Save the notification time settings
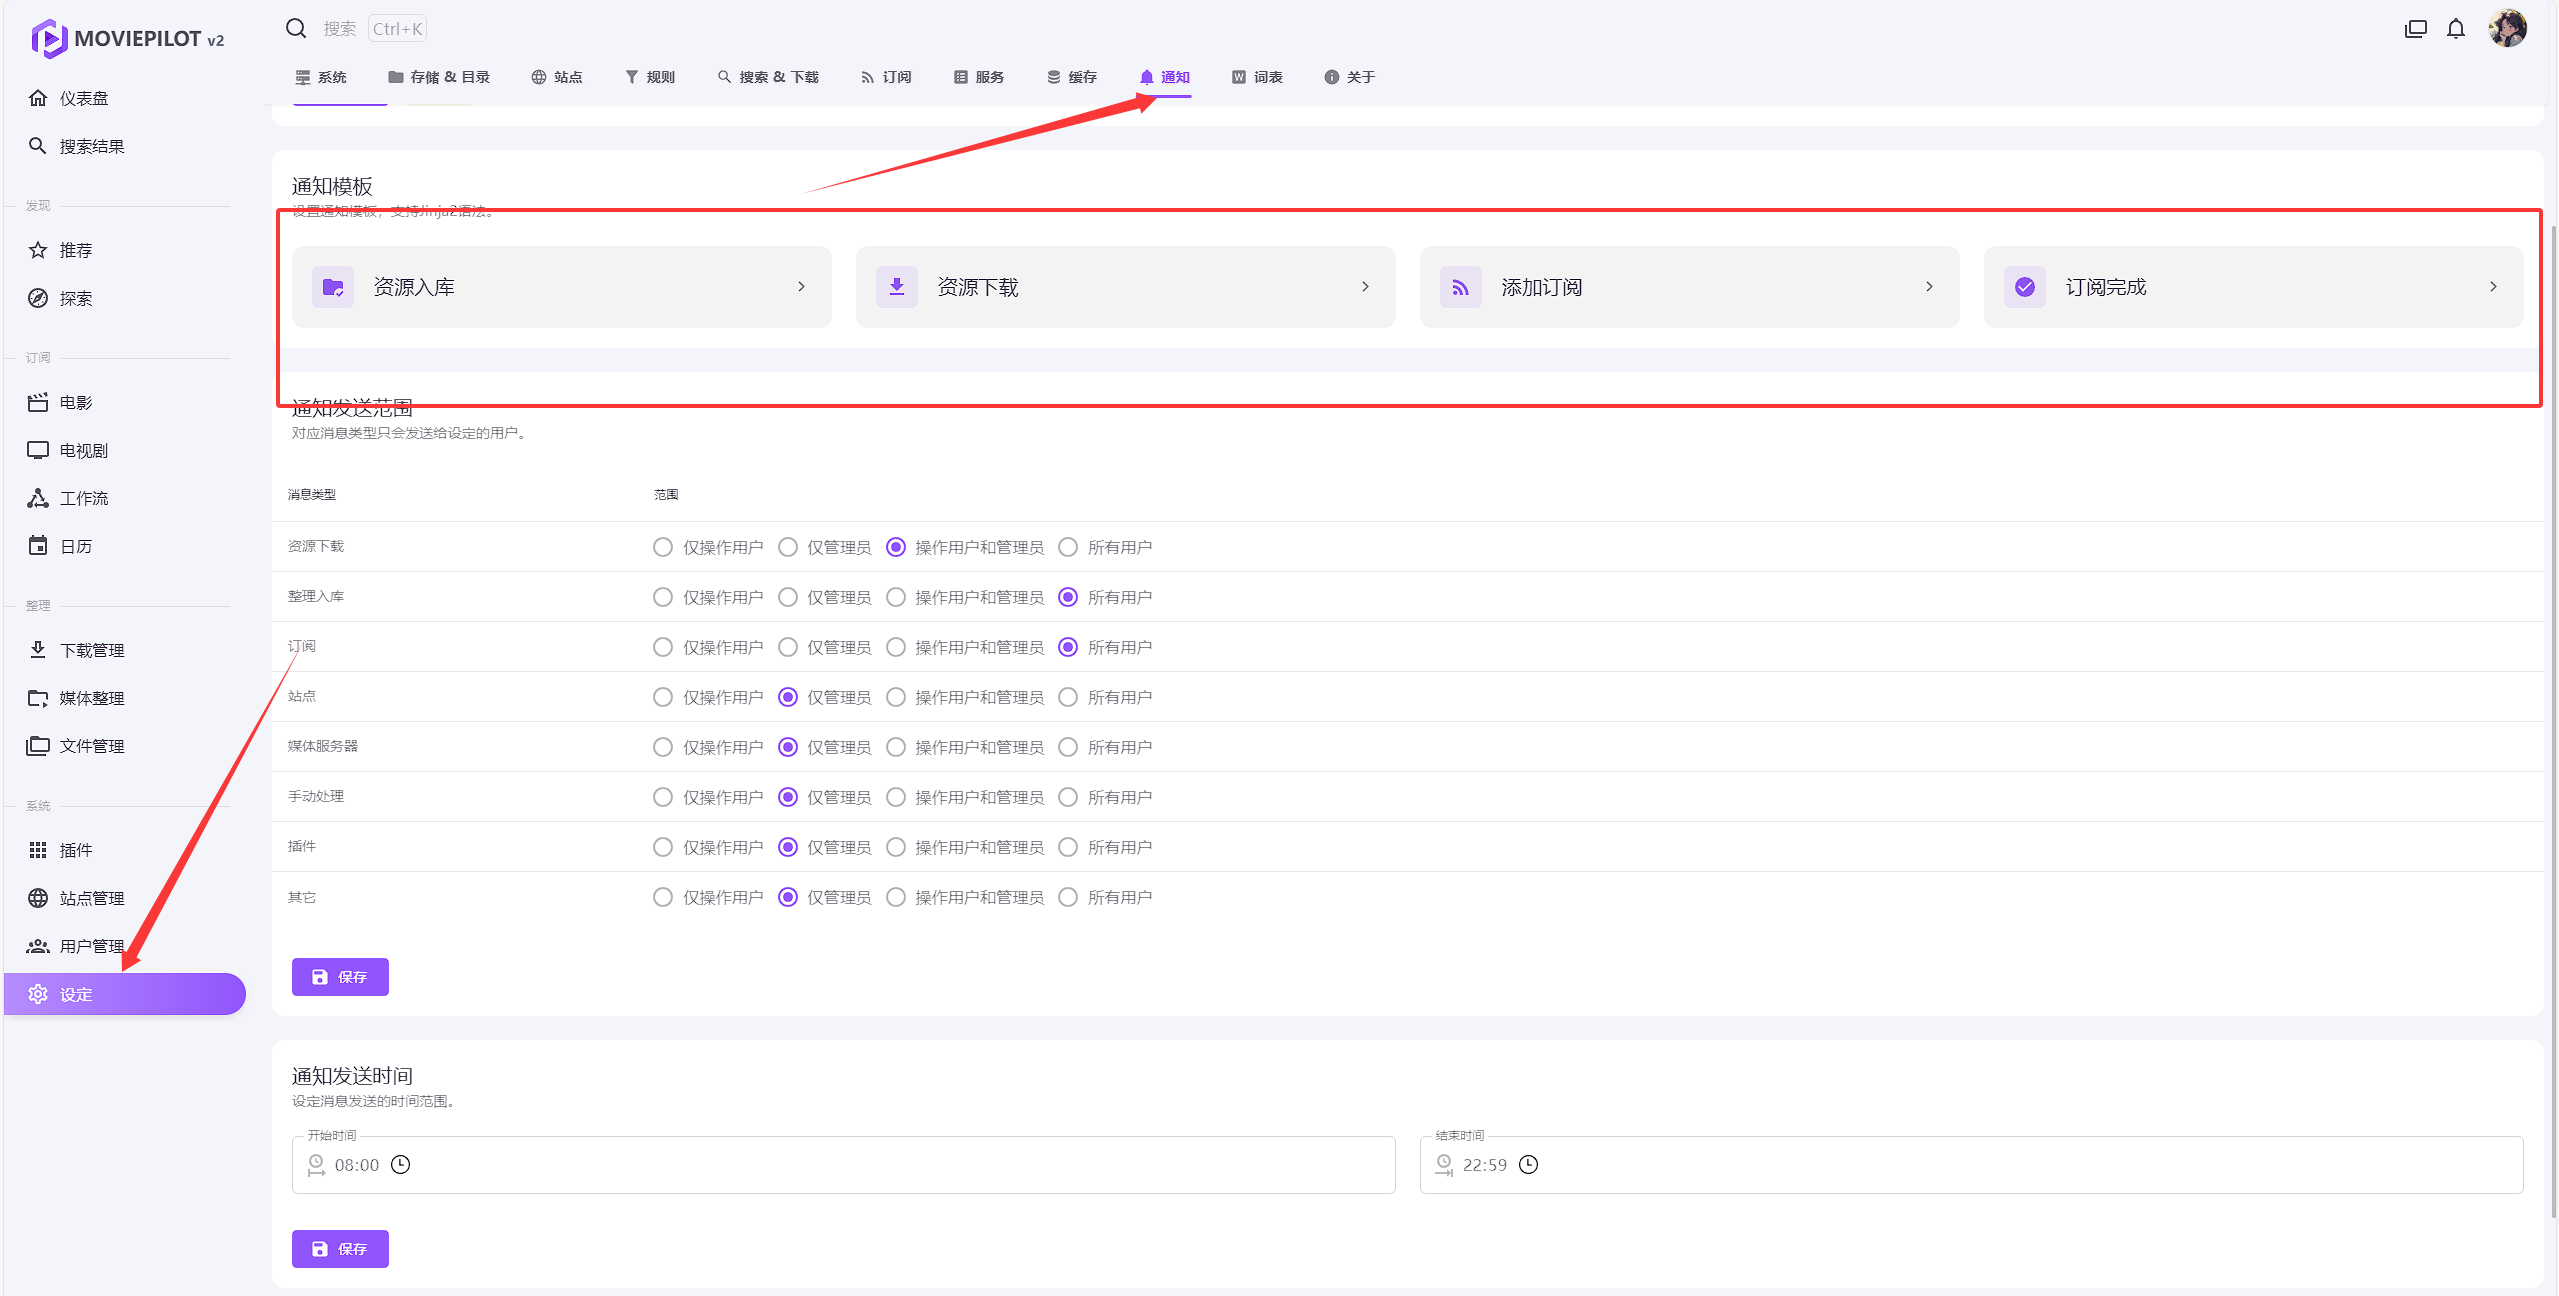2559x1296 pixels. click(x=340, y=1249)
